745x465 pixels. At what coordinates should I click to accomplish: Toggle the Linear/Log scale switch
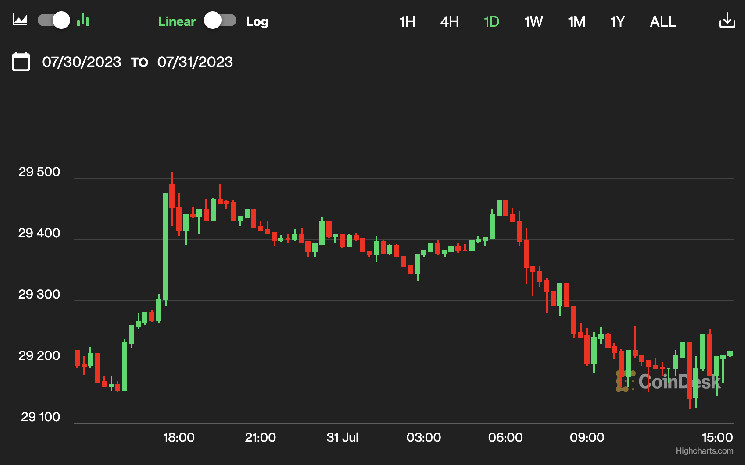click(219, 20)
